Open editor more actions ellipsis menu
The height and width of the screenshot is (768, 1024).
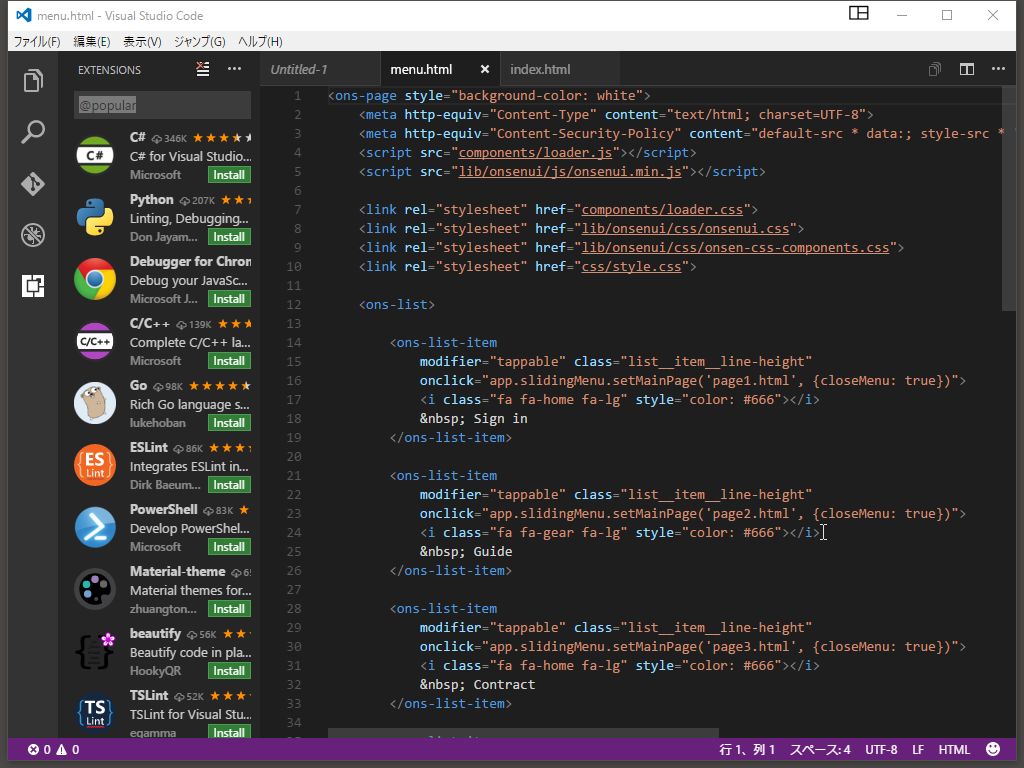click(x=998, y=69)
